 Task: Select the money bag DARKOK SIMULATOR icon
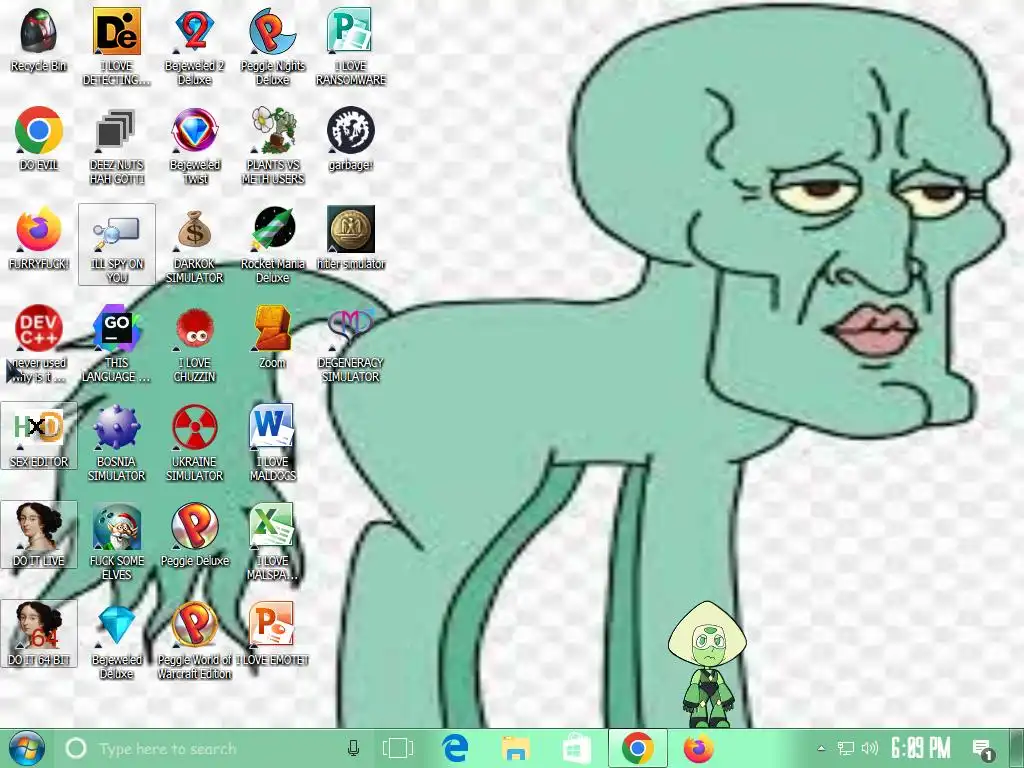195,229
